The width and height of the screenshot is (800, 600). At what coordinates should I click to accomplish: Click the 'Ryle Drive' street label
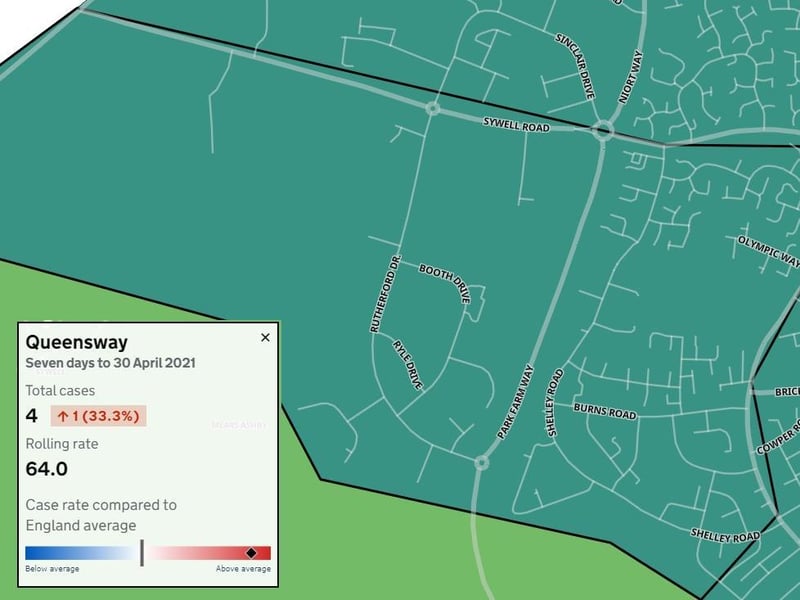click(408, 365)
